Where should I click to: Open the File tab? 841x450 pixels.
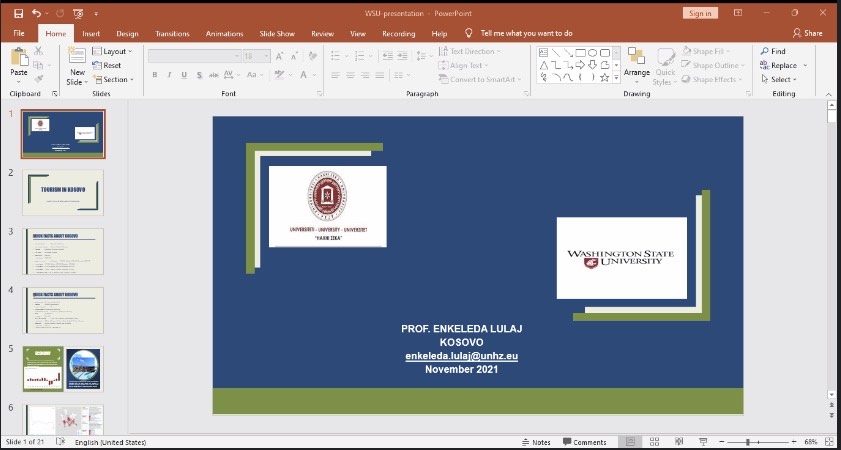[19, 33]
